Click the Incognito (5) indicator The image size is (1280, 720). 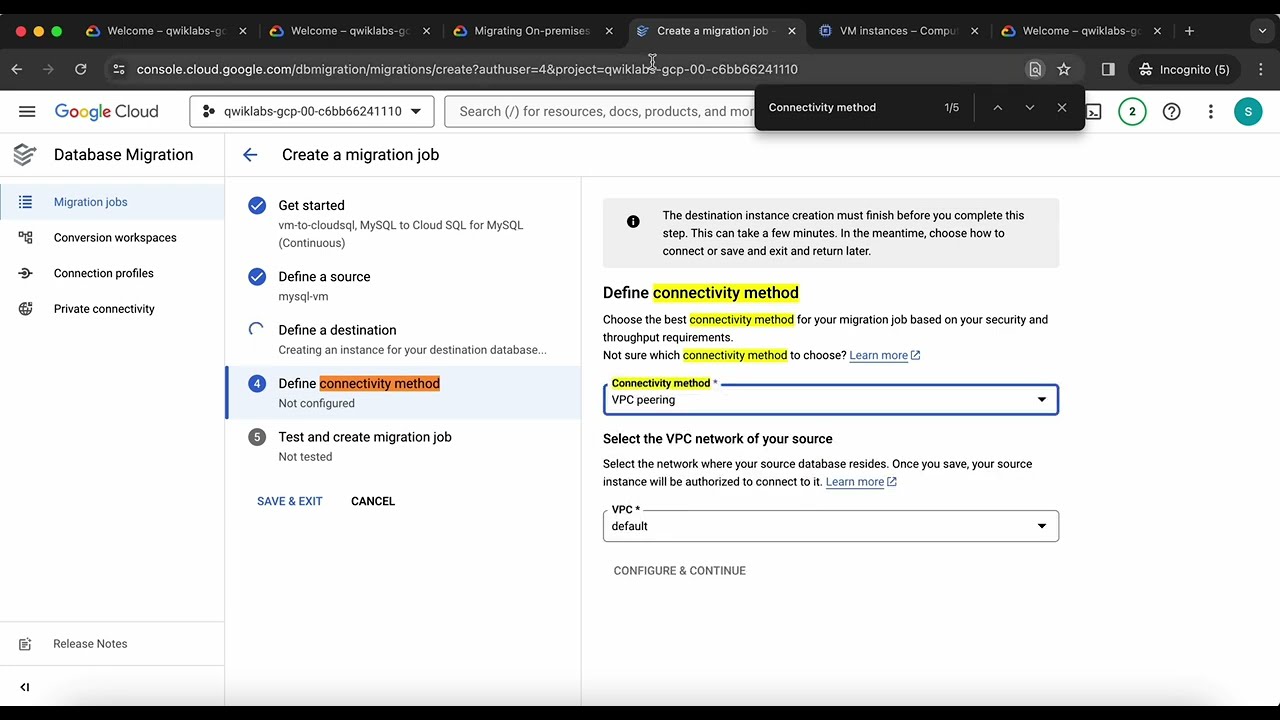pos(1184,69)
